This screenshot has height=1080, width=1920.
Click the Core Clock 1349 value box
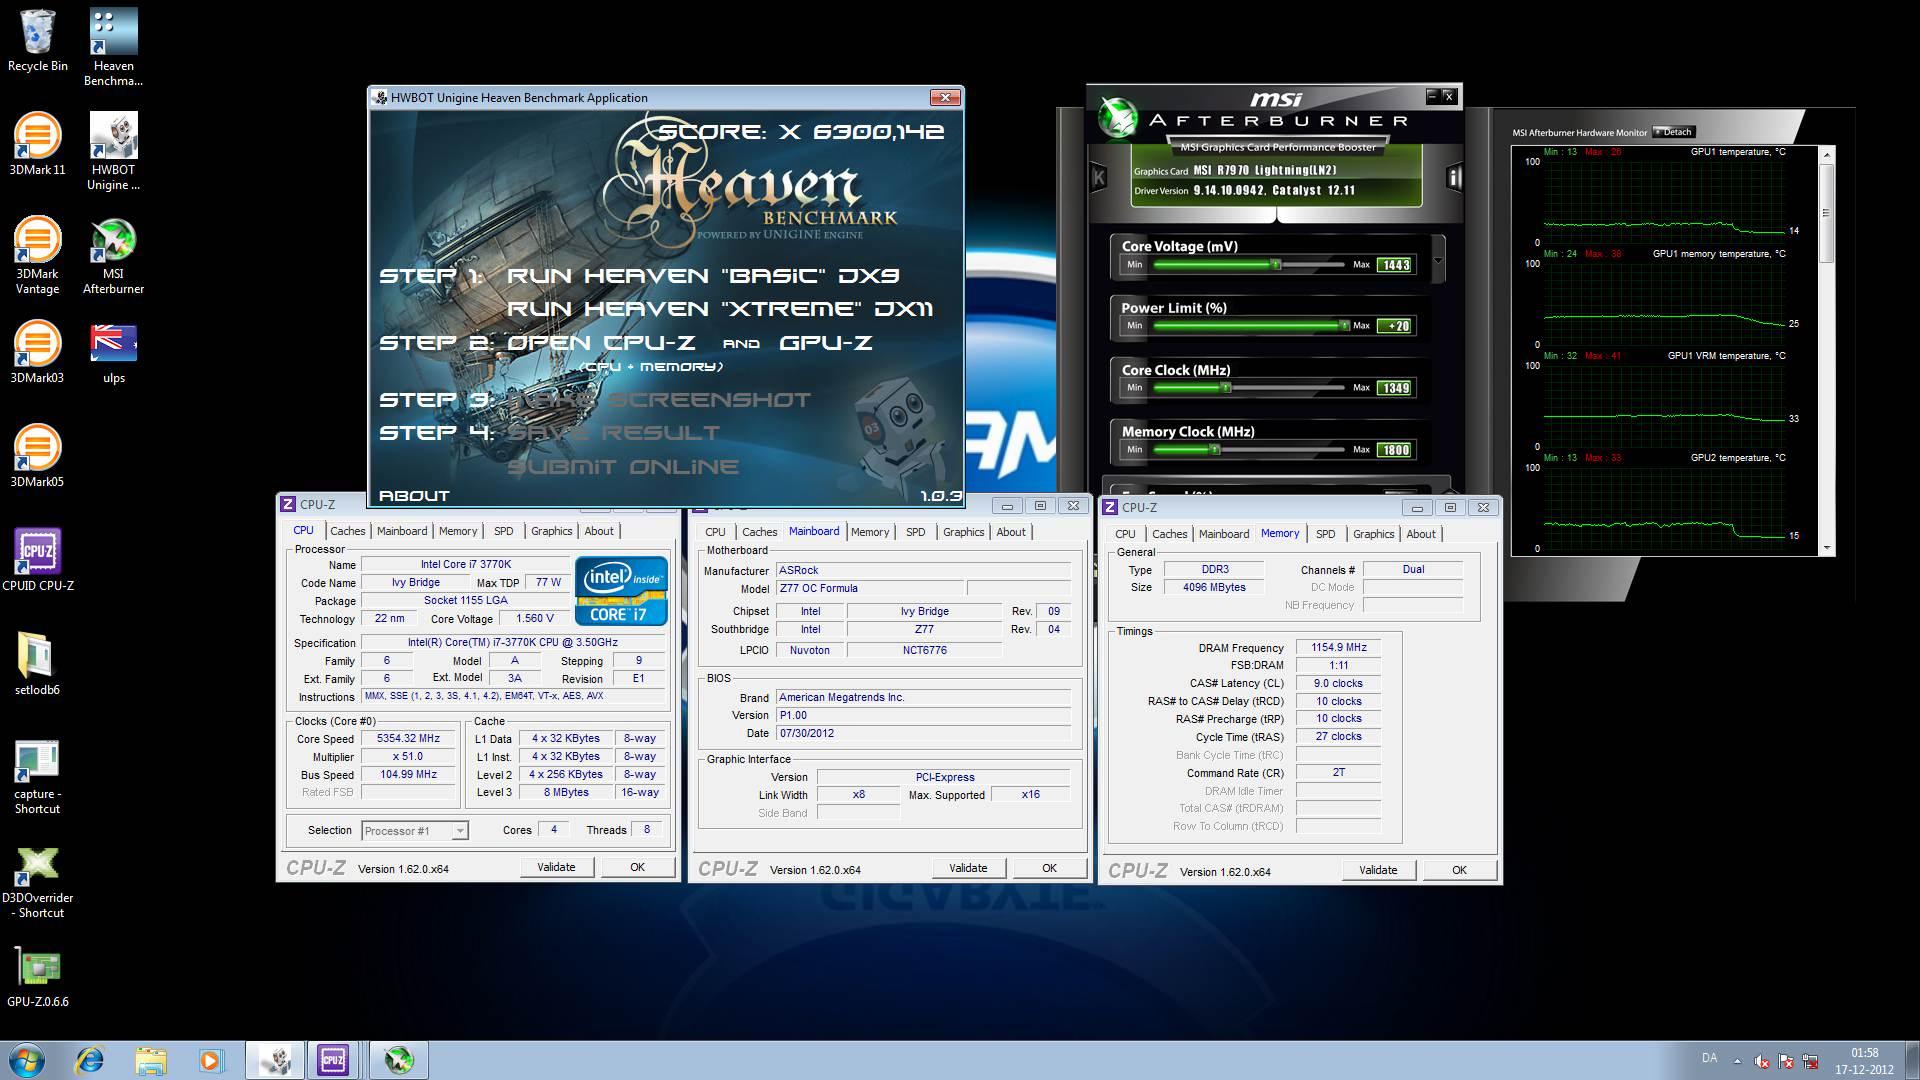[x=1395, y=388]
